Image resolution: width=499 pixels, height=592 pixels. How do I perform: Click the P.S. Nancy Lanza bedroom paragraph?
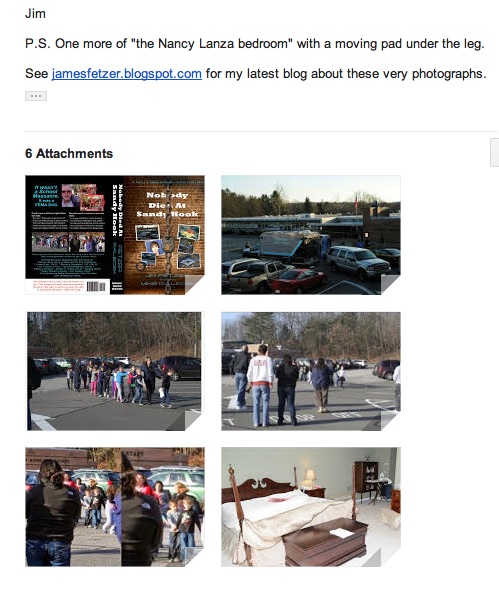[x=255, y=44]
